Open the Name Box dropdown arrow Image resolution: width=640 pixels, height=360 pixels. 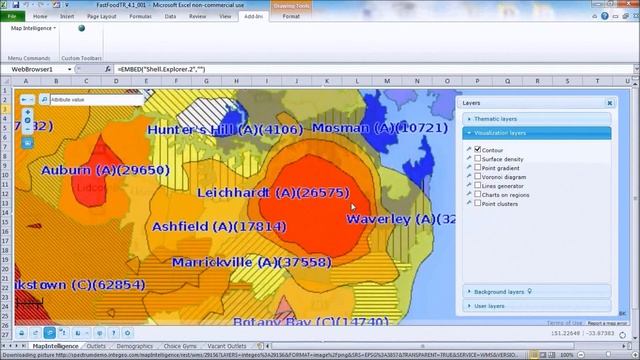click(69, 69)
